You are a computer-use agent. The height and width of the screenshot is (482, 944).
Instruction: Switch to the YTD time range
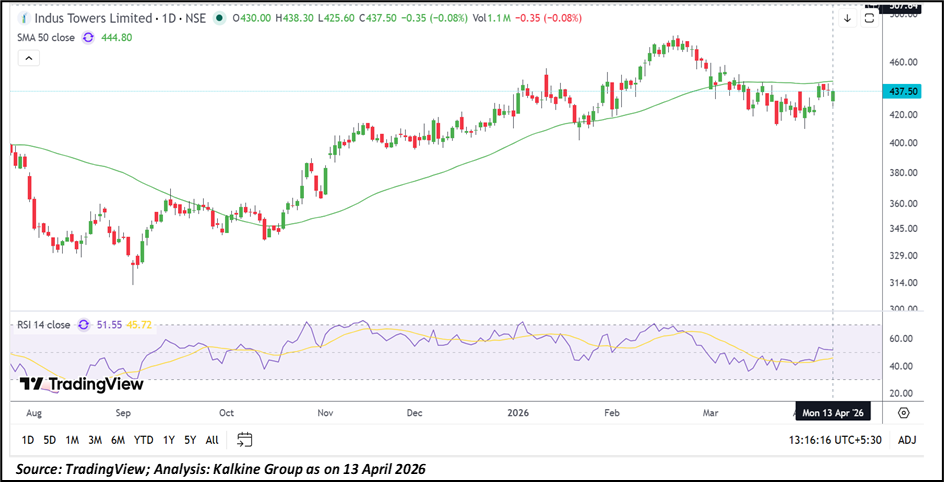click(x=143, y=440)
